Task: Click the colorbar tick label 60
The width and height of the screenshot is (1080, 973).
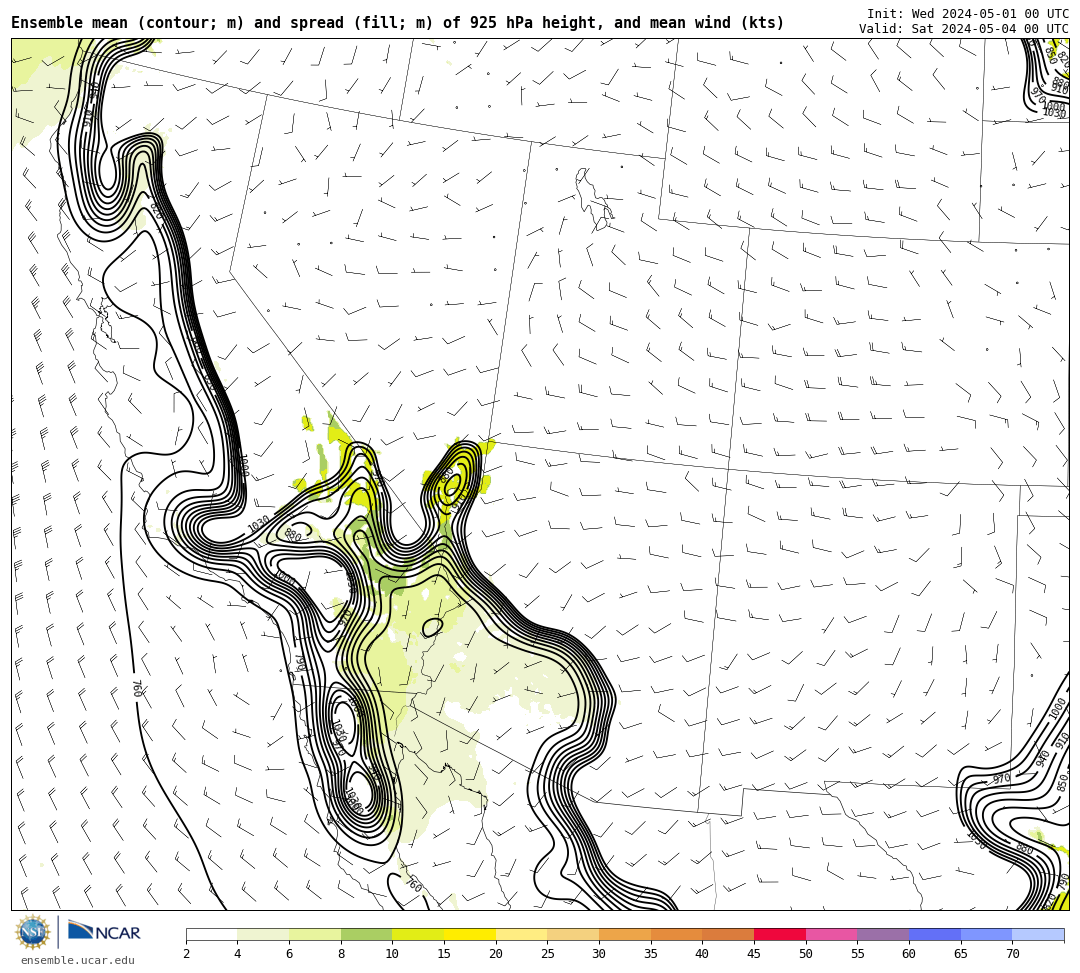Action: (909, 954)
